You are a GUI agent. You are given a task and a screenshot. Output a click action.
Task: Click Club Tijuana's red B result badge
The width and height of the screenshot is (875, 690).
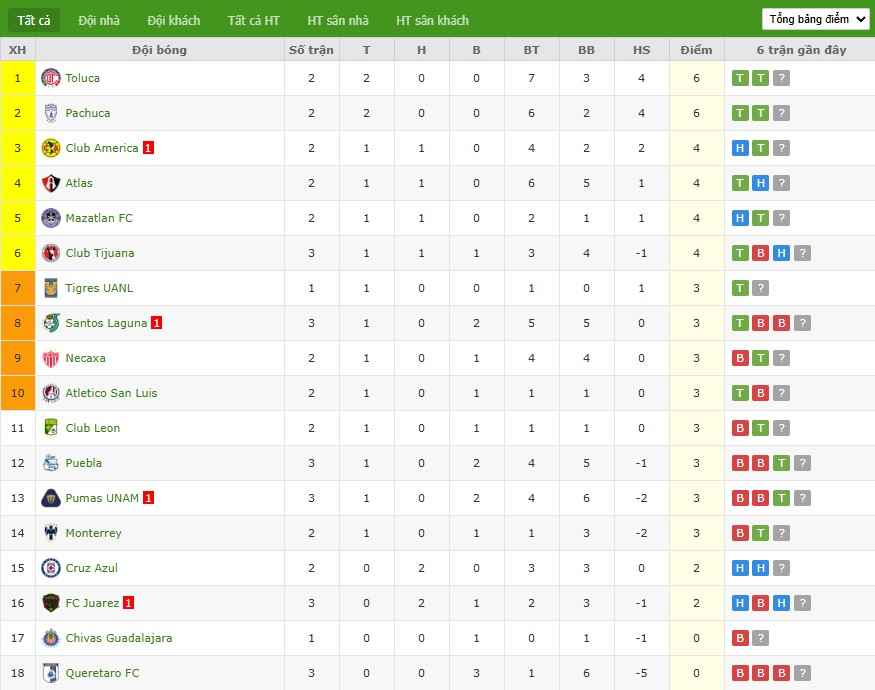tap(761, 253)
